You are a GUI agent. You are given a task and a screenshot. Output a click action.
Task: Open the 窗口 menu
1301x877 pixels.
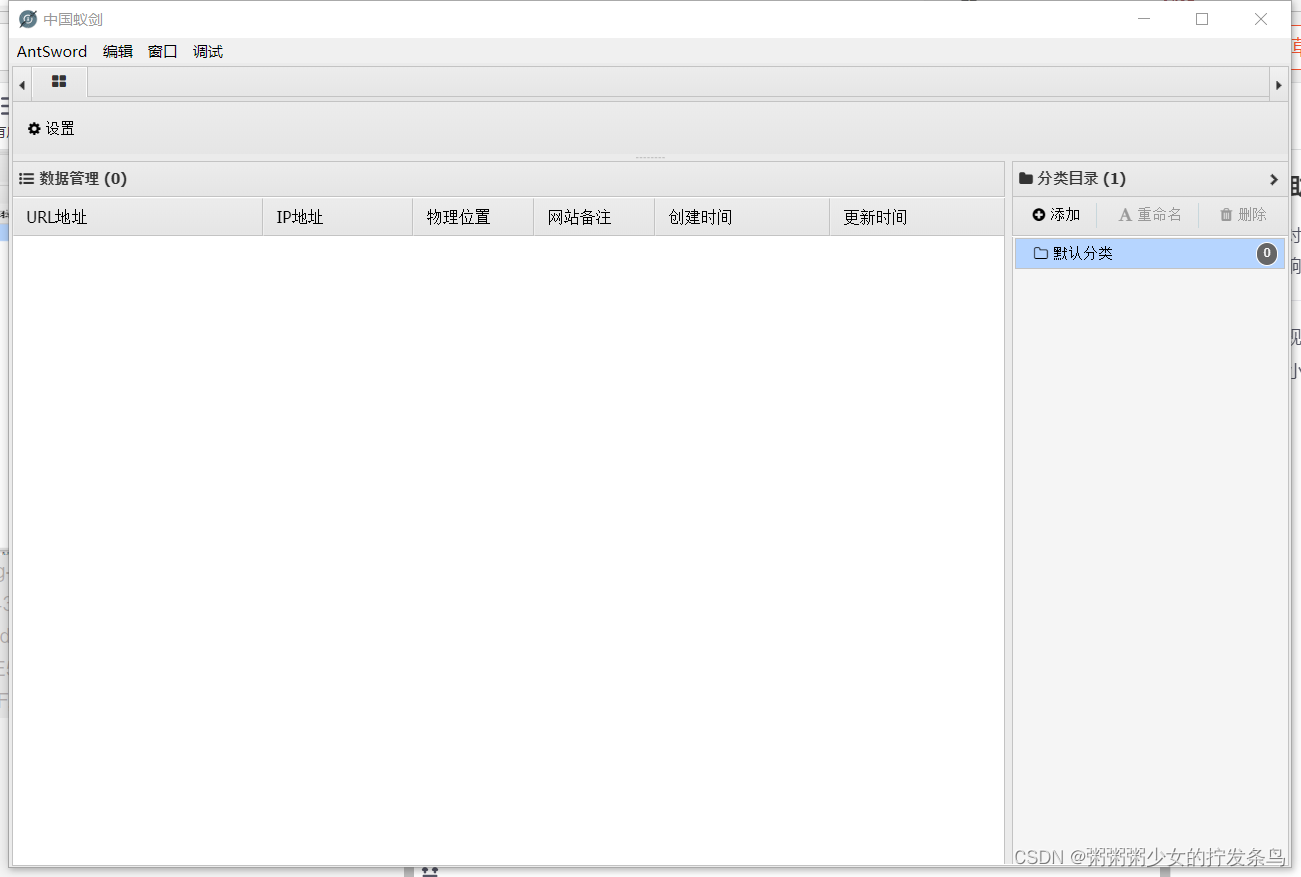pyautogui.click(x=163, y=52)
